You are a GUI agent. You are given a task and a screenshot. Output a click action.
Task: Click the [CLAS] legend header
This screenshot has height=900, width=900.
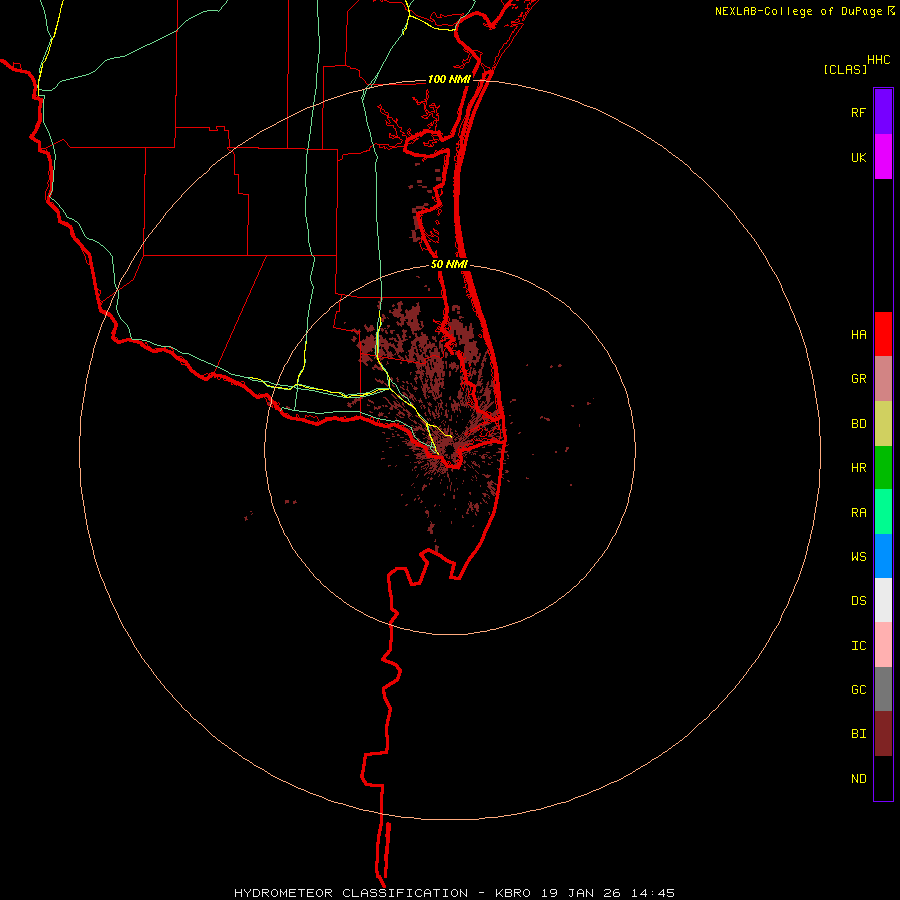(845, 69)
